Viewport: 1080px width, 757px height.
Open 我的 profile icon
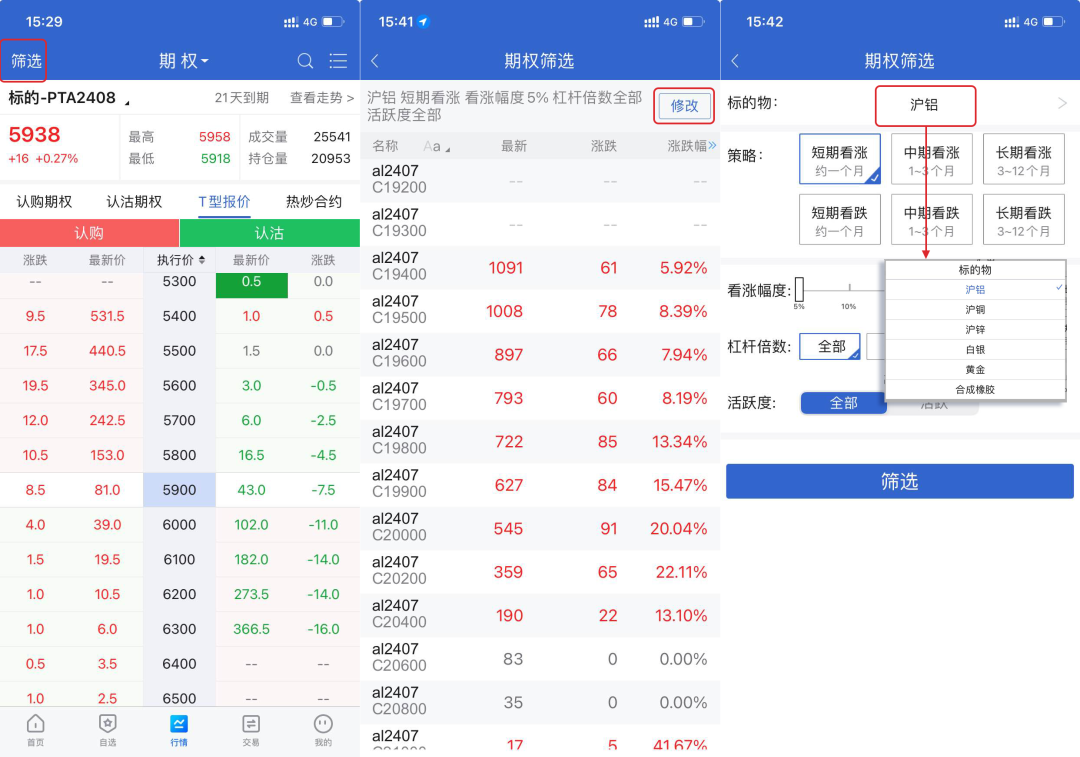(x=323, y=729)
